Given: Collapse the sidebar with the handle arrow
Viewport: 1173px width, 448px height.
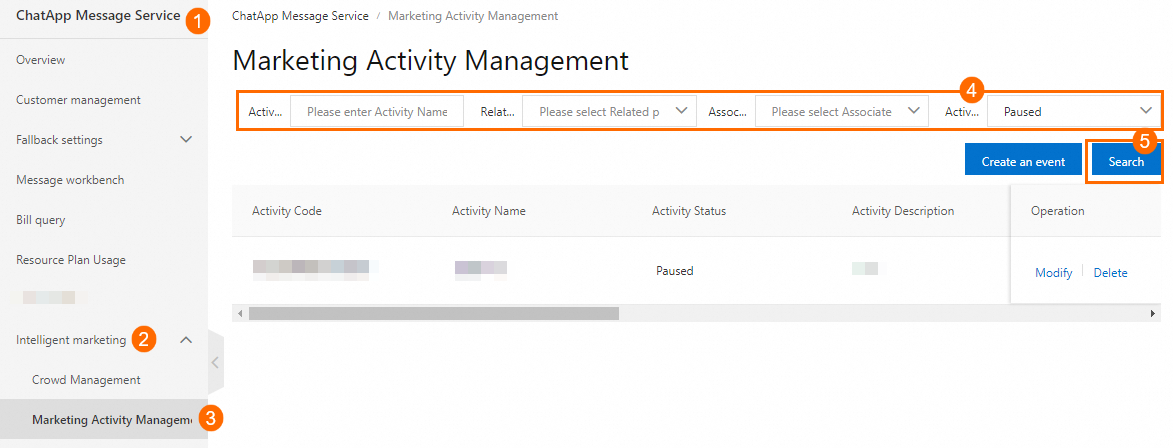Looking at the screenshot, I should [x=215, y=362].
